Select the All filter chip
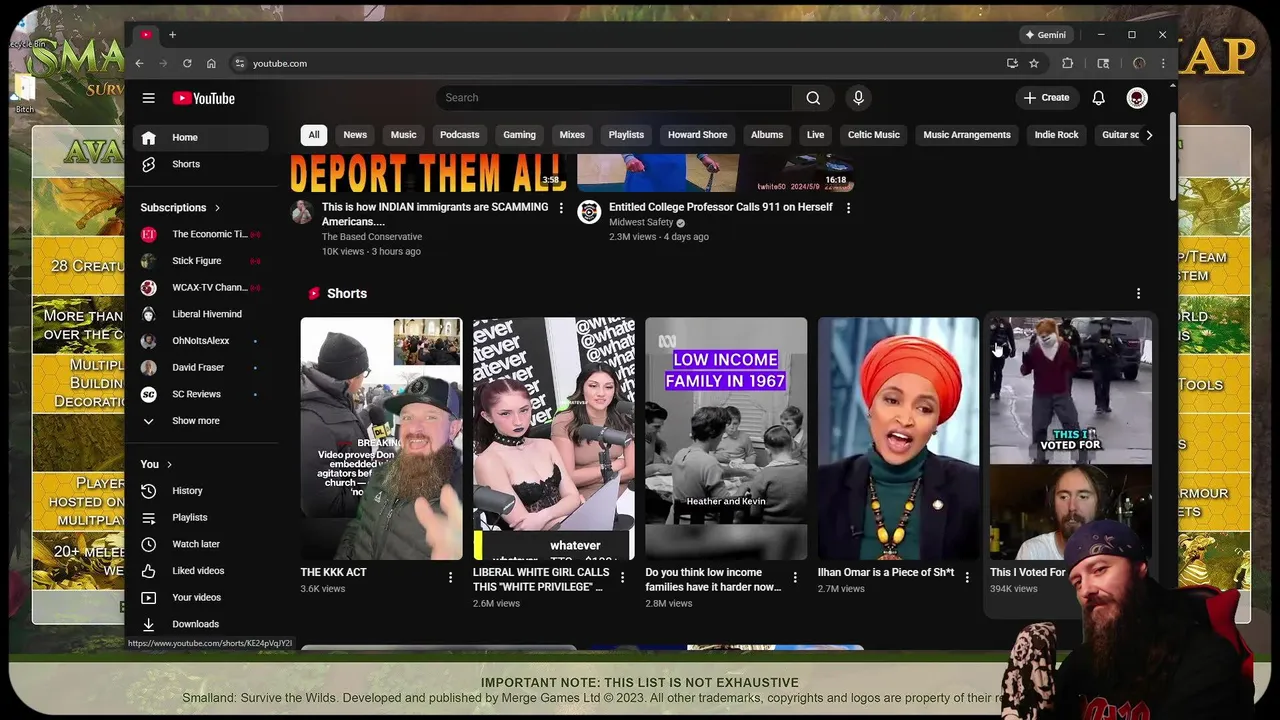The height and width of the screenshot is (720, 1280). coord(314,135)
